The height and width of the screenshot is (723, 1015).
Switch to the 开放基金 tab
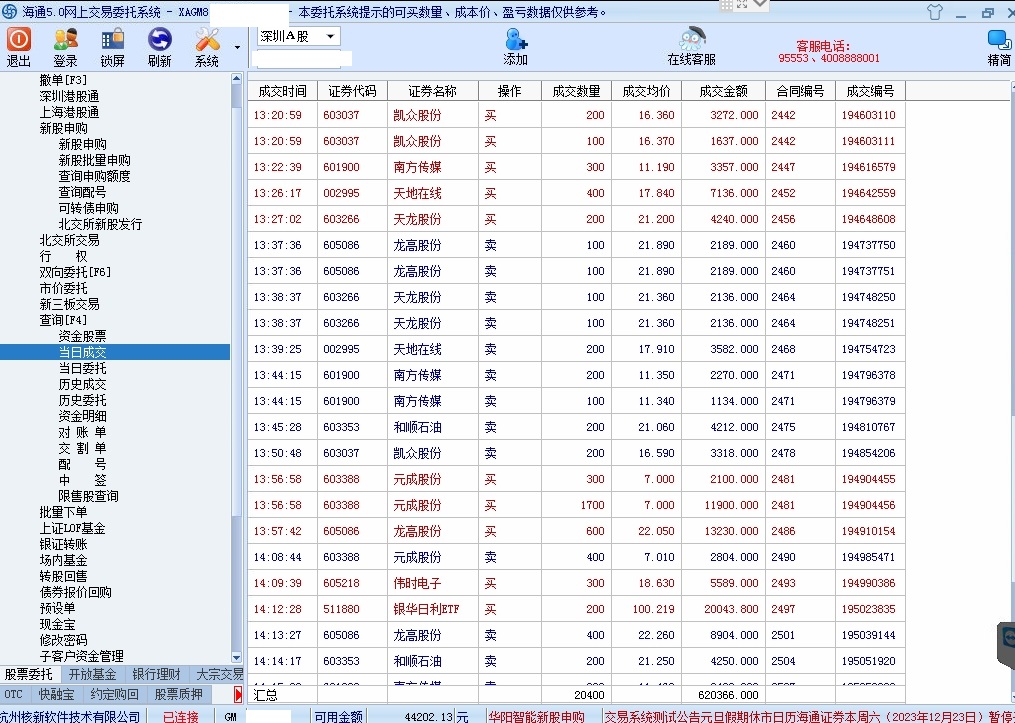tap(92, 674)
